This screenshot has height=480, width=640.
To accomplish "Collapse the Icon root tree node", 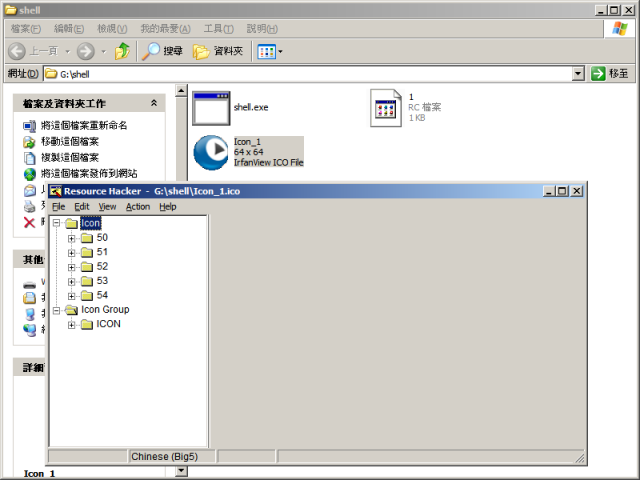I will click(56, 223).
